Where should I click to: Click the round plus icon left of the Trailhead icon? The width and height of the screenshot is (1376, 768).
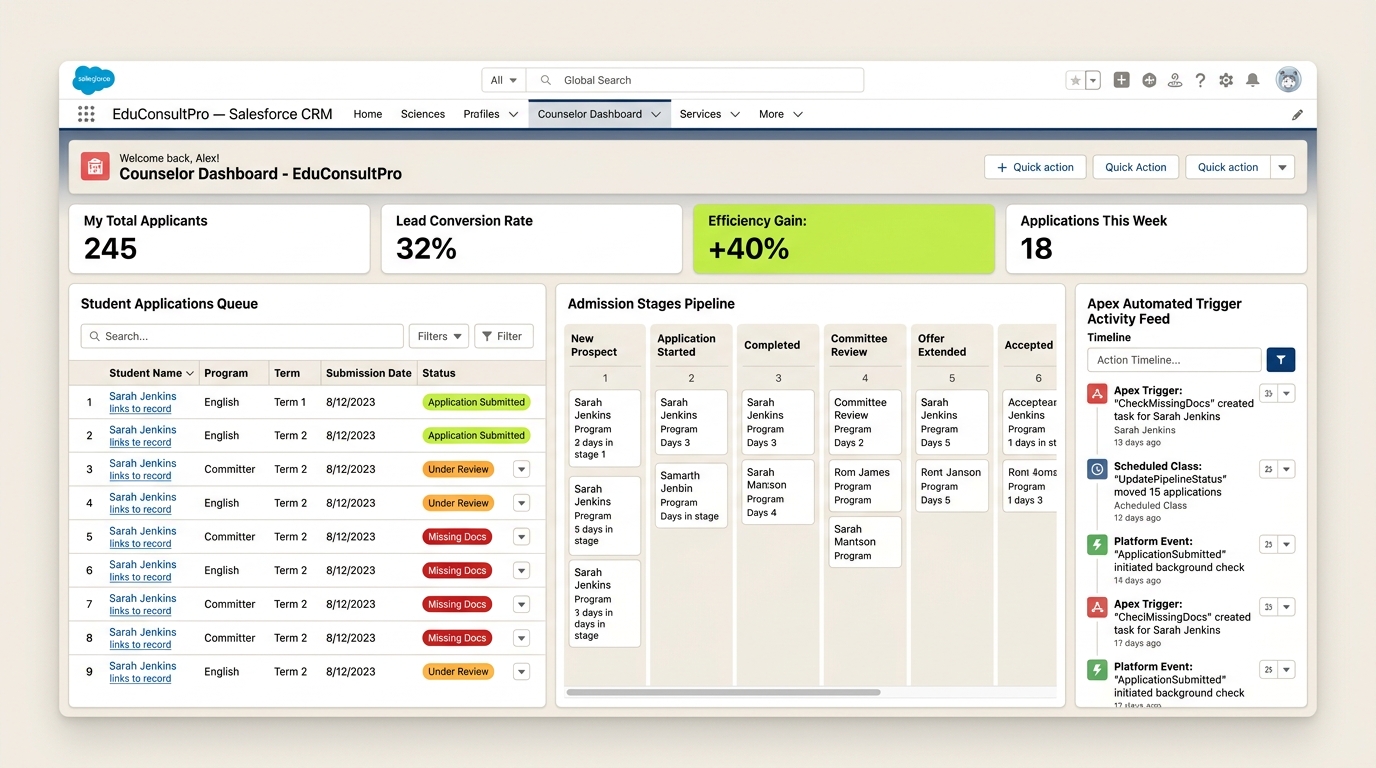pos(1149,80)
